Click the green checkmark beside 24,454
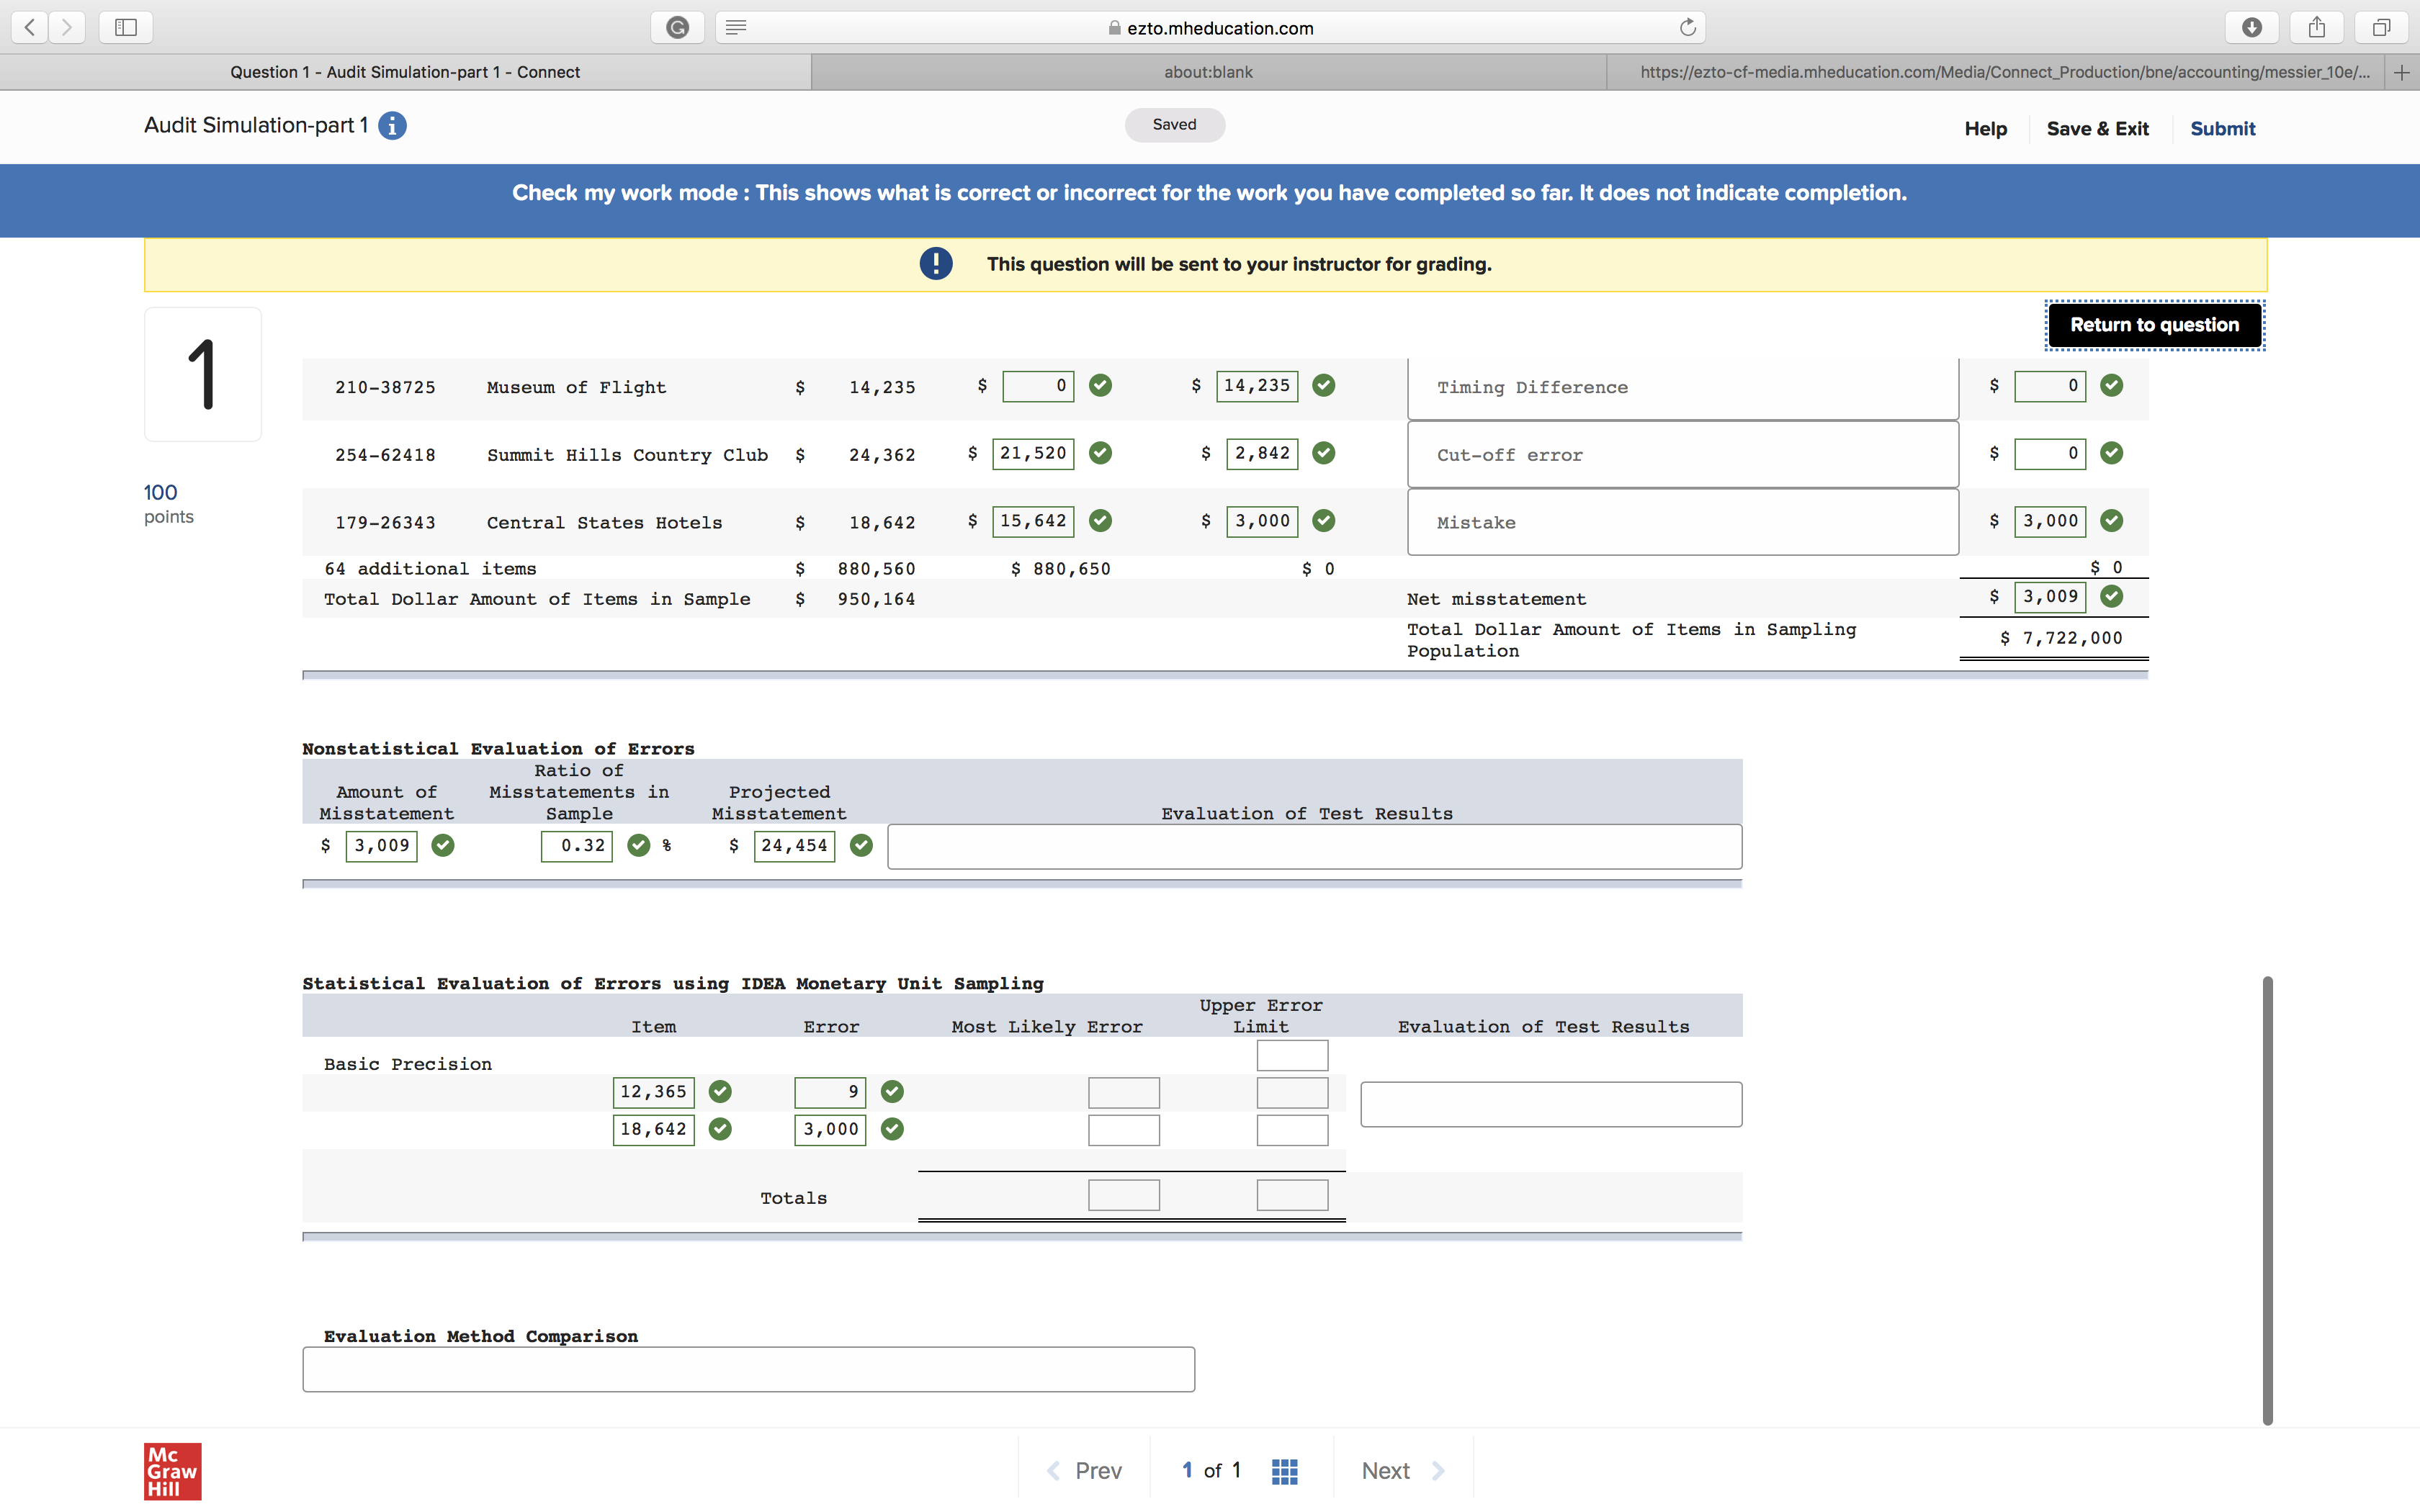 point(860,845)
